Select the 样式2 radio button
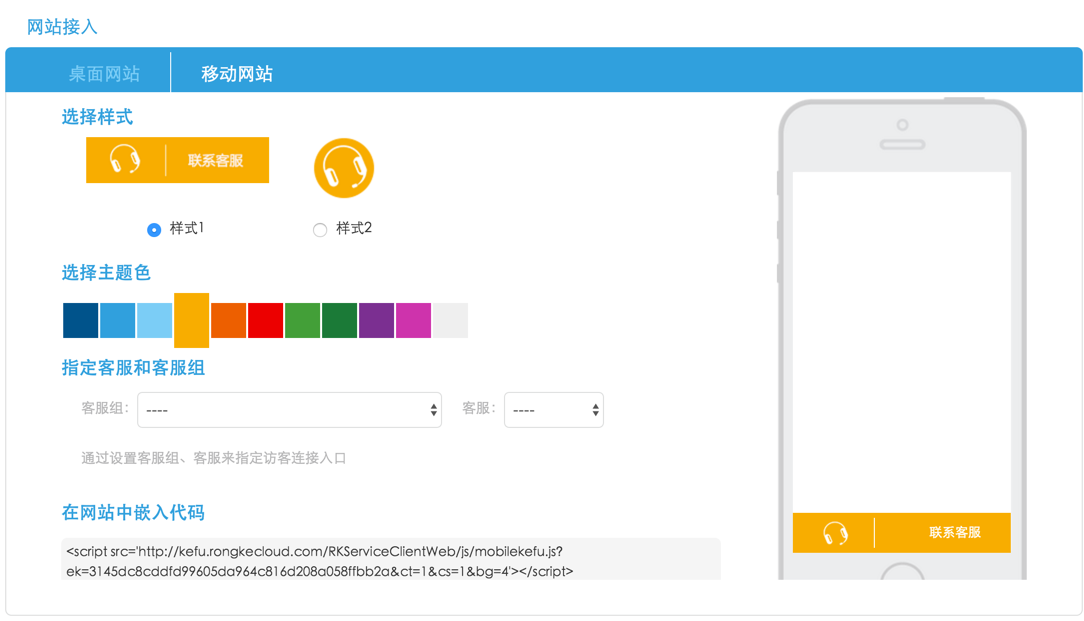 pos(320,230)
